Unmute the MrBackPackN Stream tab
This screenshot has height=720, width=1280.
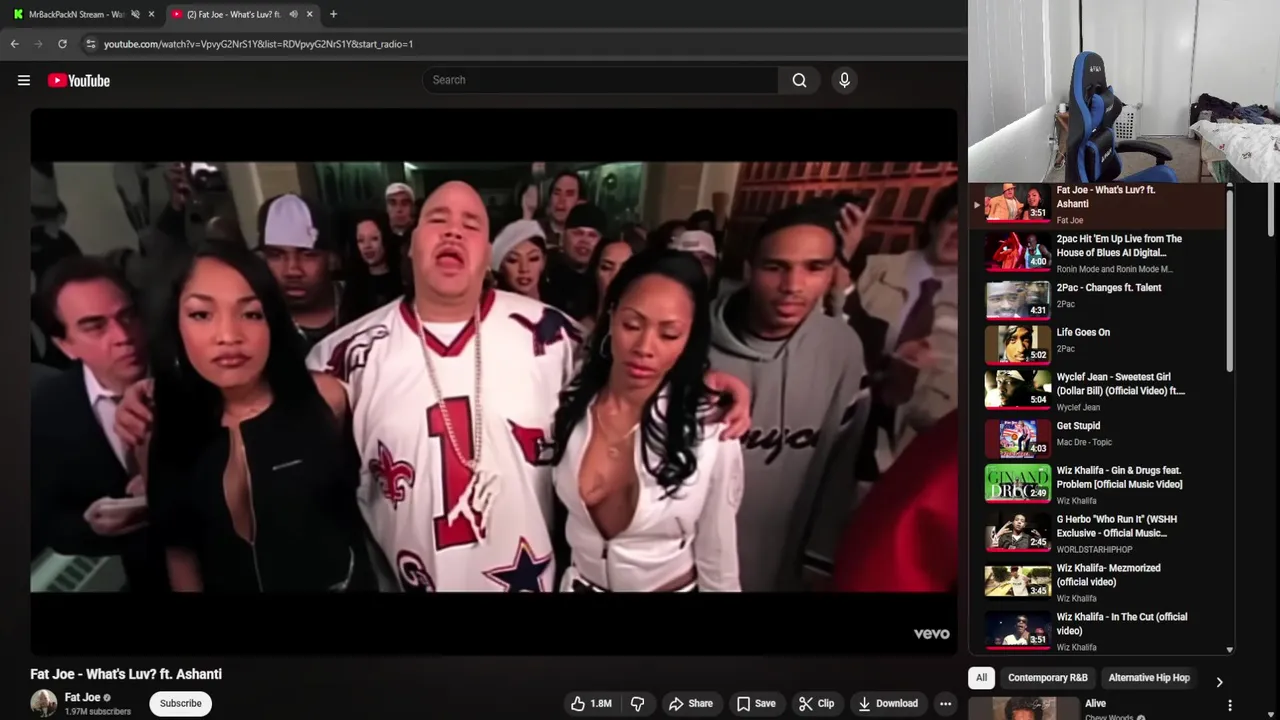[135, 14]
